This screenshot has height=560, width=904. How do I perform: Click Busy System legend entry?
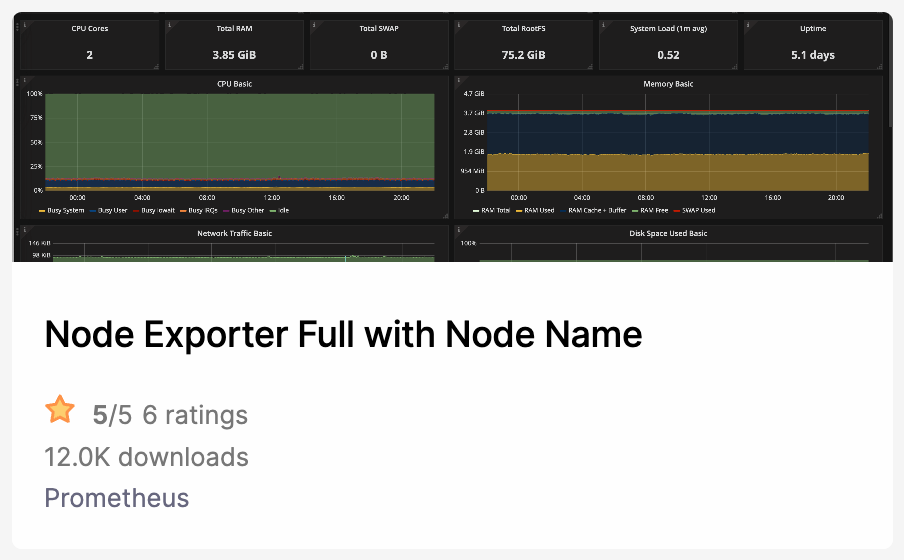[x=62, y=211]
